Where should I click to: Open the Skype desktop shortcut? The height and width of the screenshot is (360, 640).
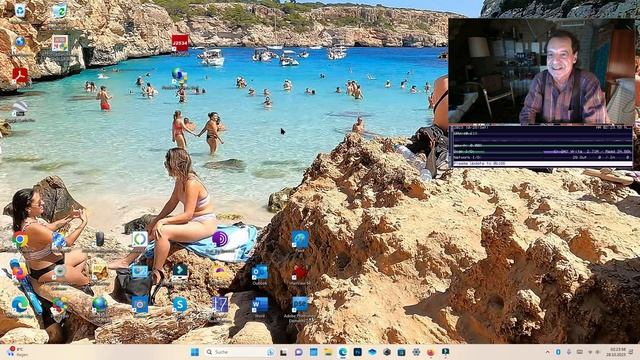180,304
